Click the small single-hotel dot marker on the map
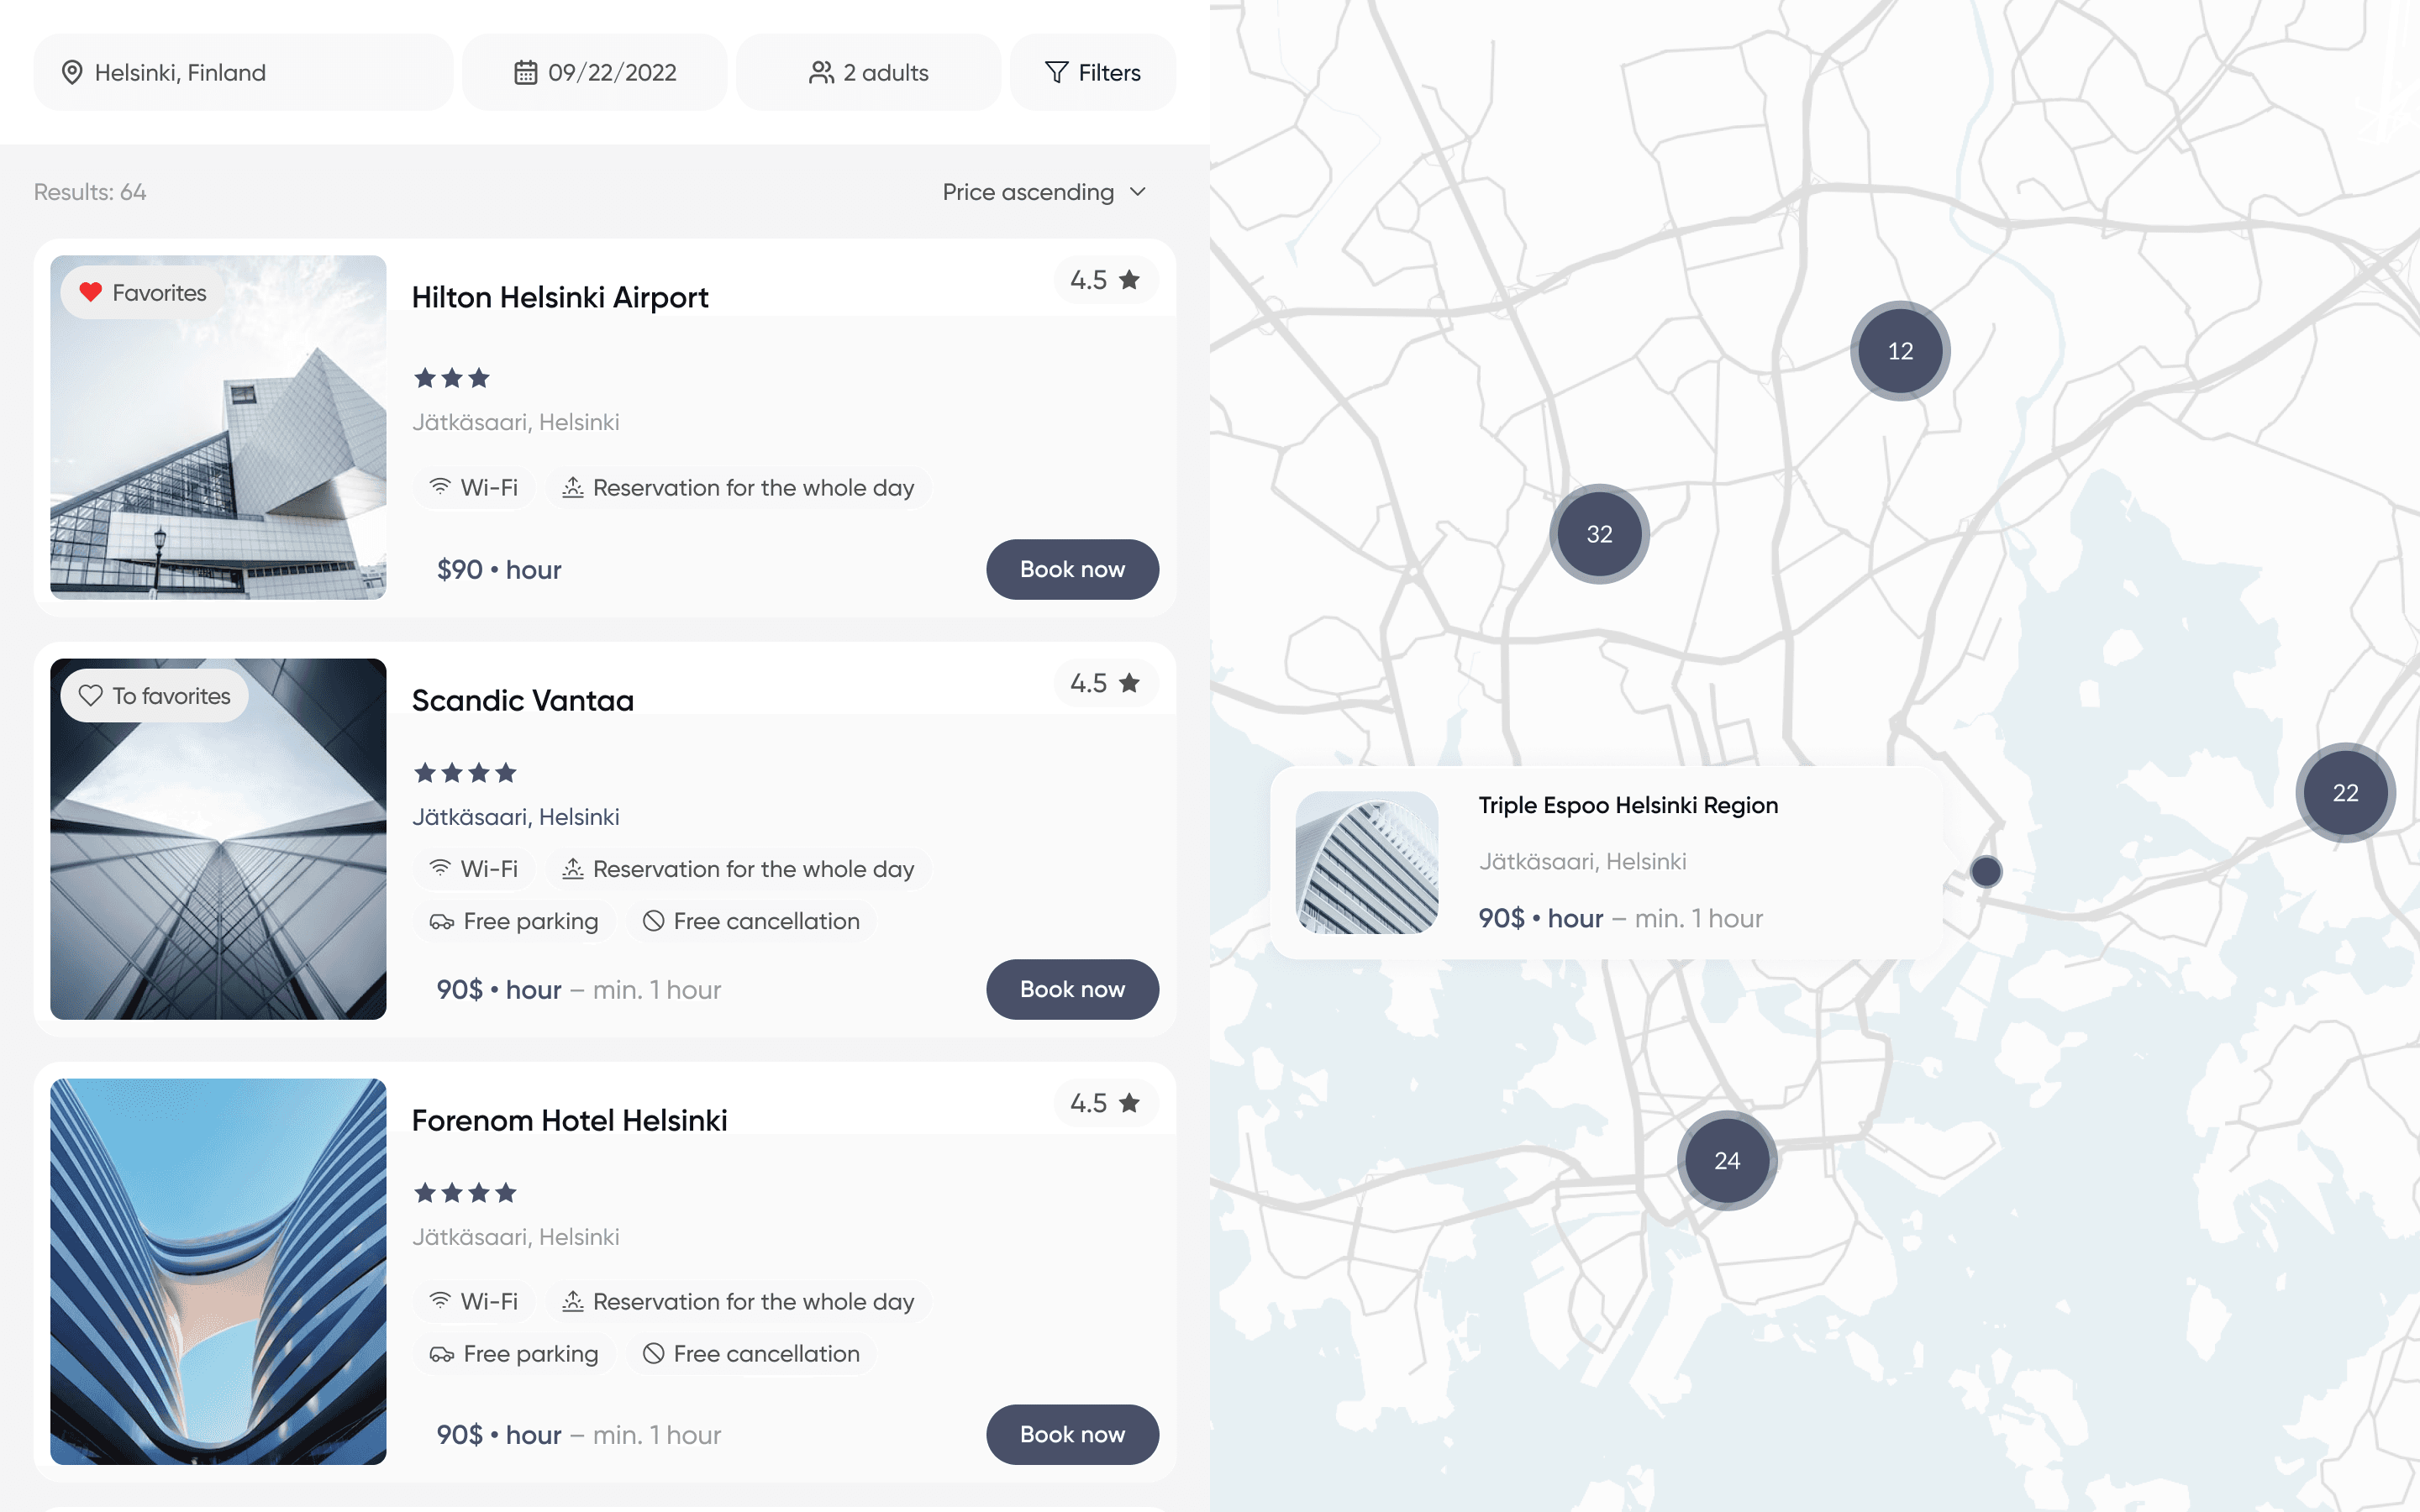Screen dimensions: 2420x1512 coord(1986,872)
